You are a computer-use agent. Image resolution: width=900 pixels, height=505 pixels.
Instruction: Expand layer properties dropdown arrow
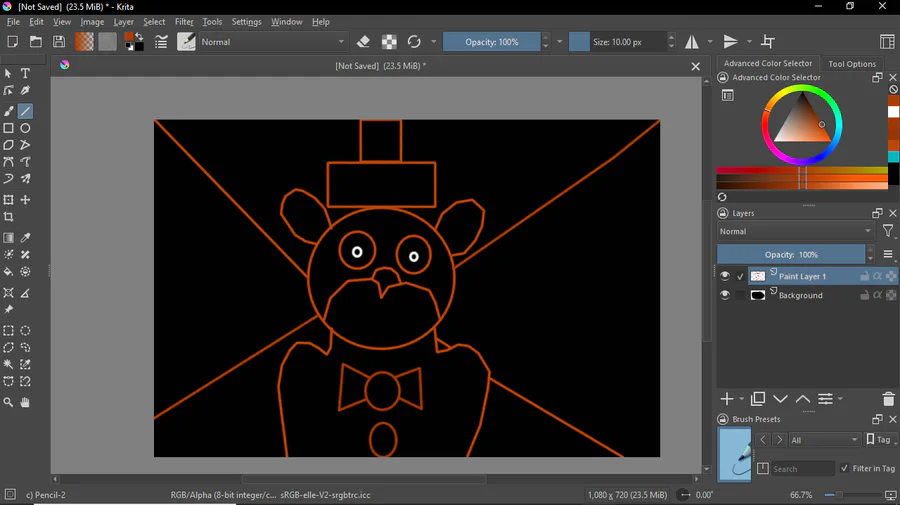coord(840,399)
